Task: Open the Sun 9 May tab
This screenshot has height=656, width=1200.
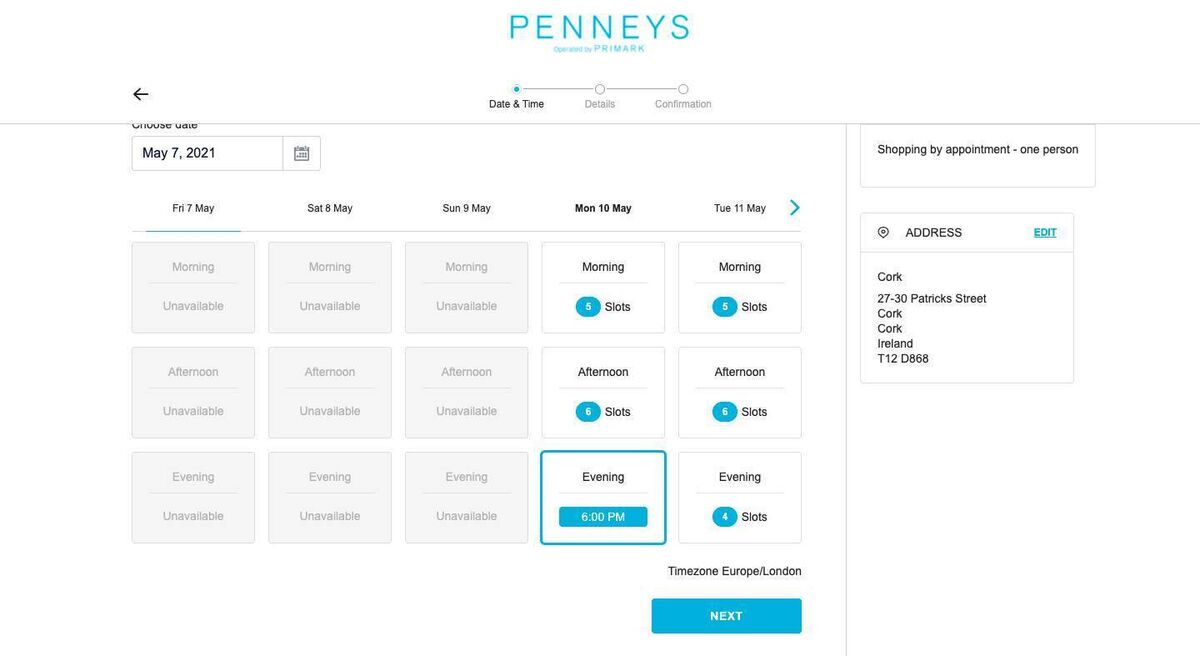Action: click(466, 208)
